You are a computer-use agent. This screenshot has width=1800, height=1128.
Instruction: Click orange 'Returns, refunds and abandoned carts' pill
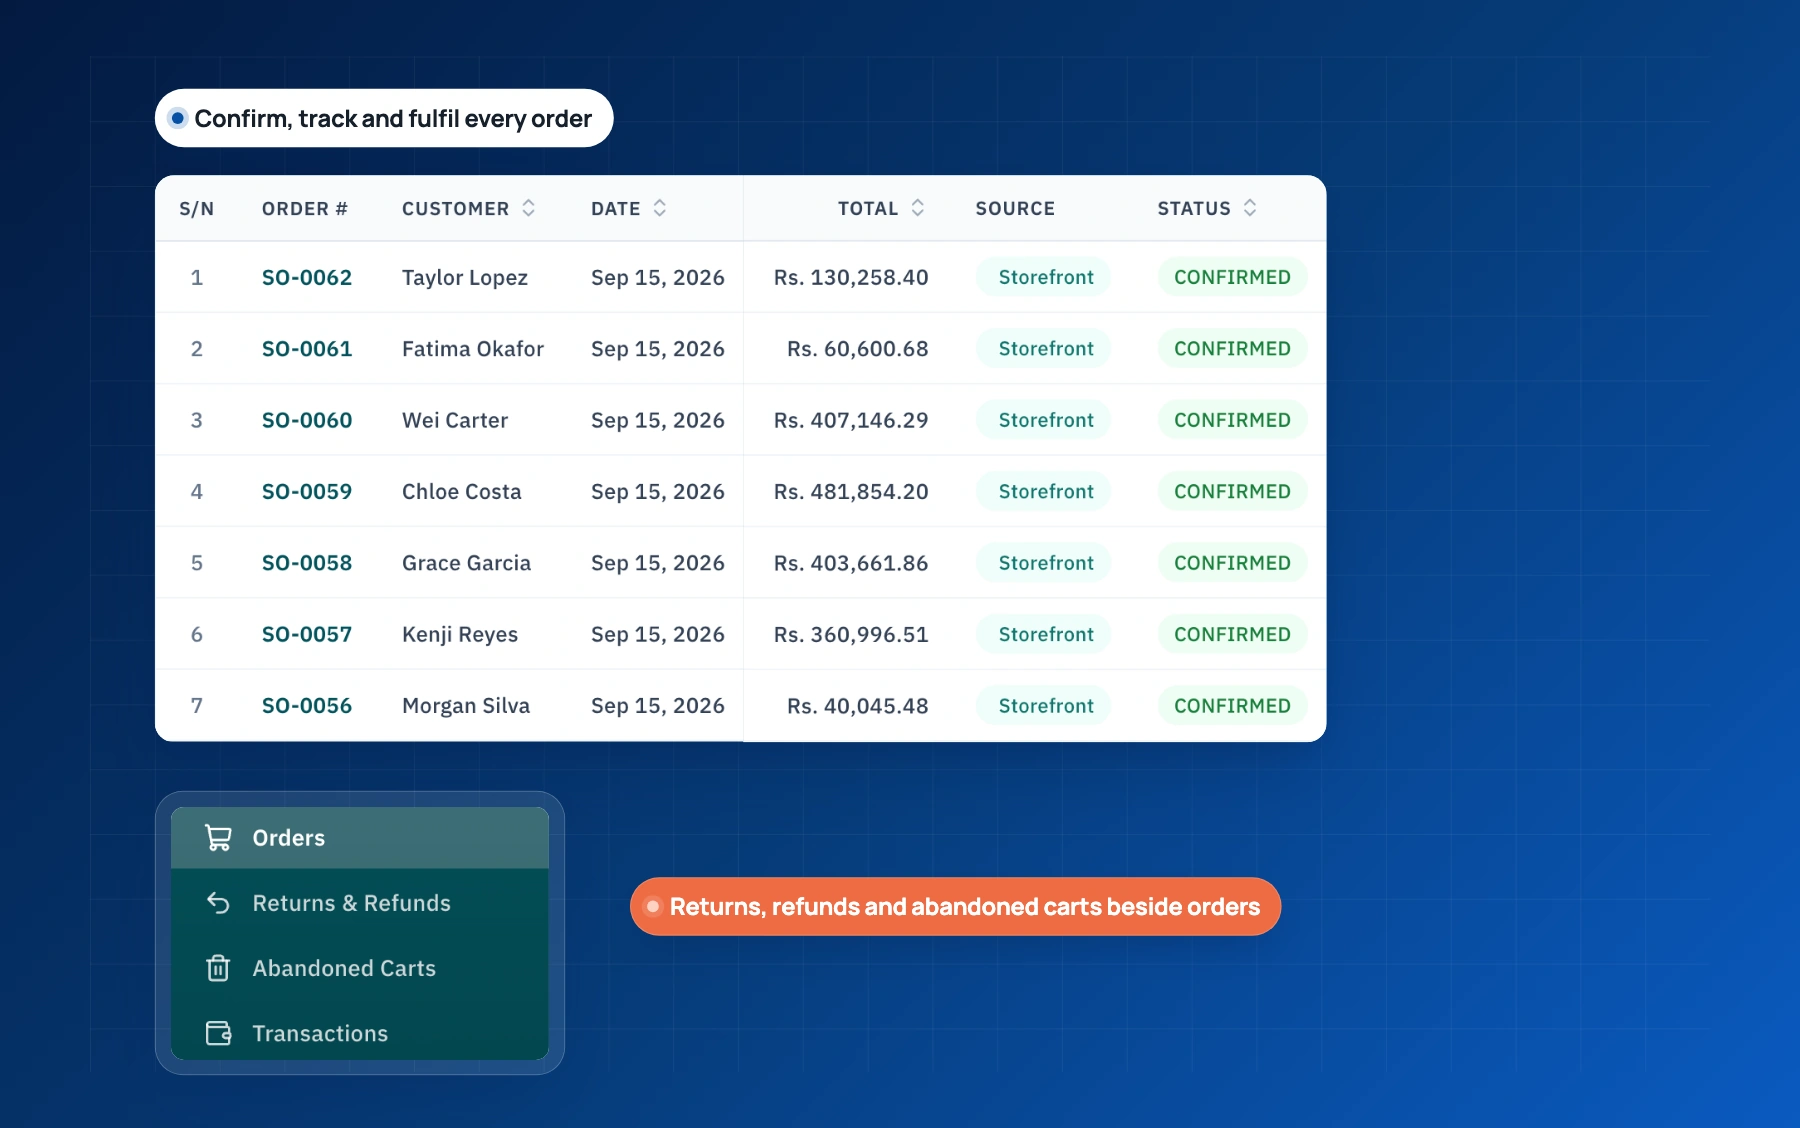point(955,907)
